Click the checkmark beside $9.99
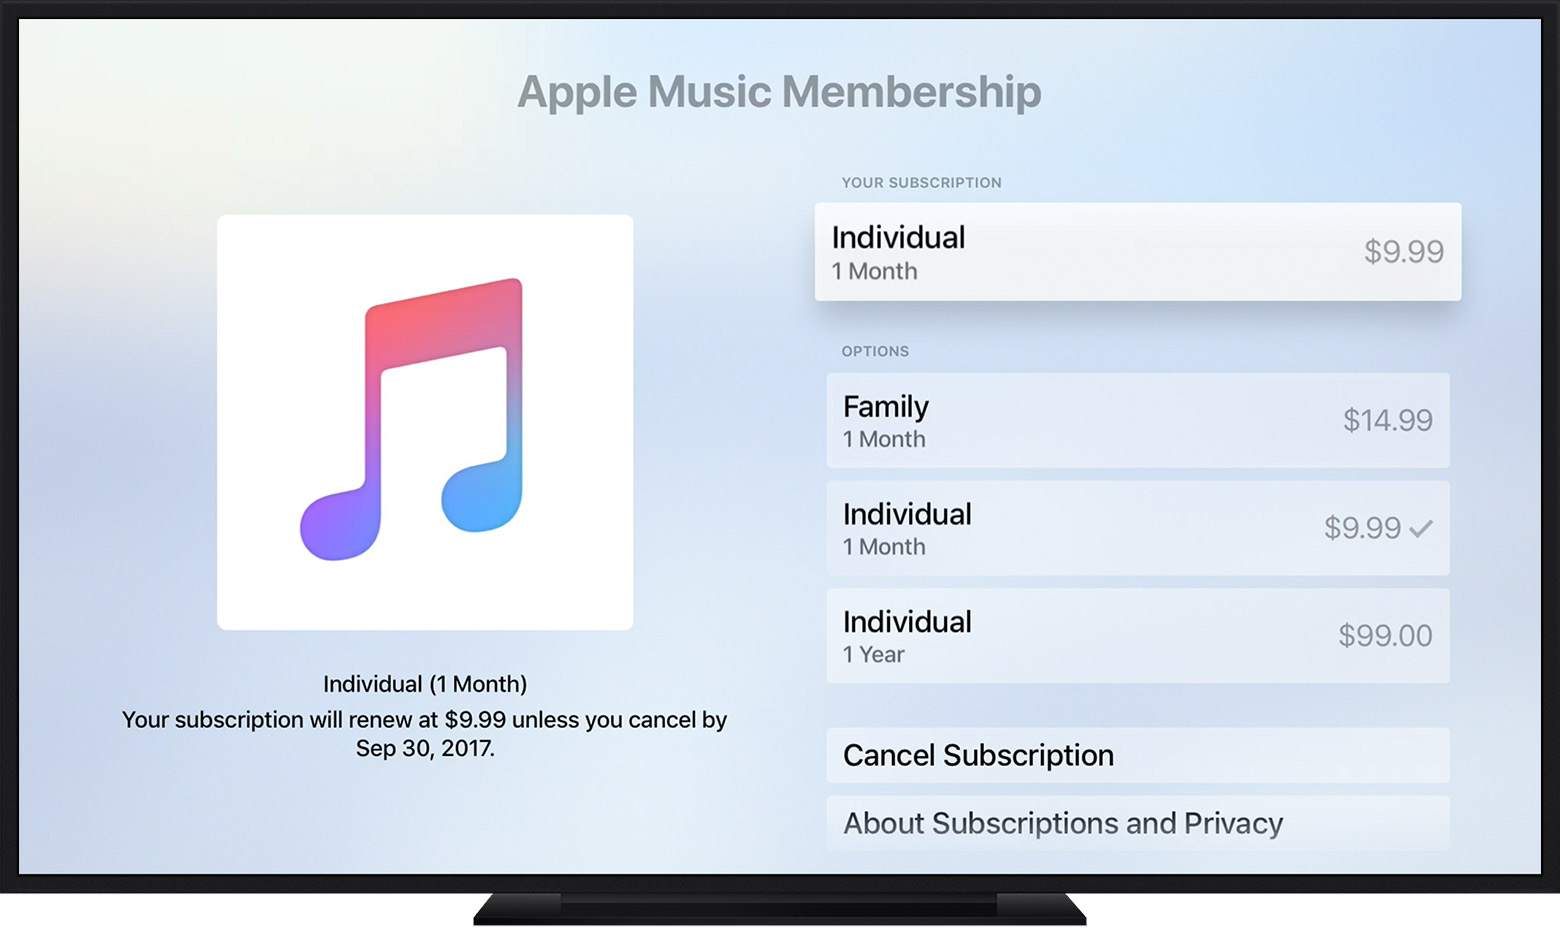Screen dimensions: 1560x928 (1421, 528)
